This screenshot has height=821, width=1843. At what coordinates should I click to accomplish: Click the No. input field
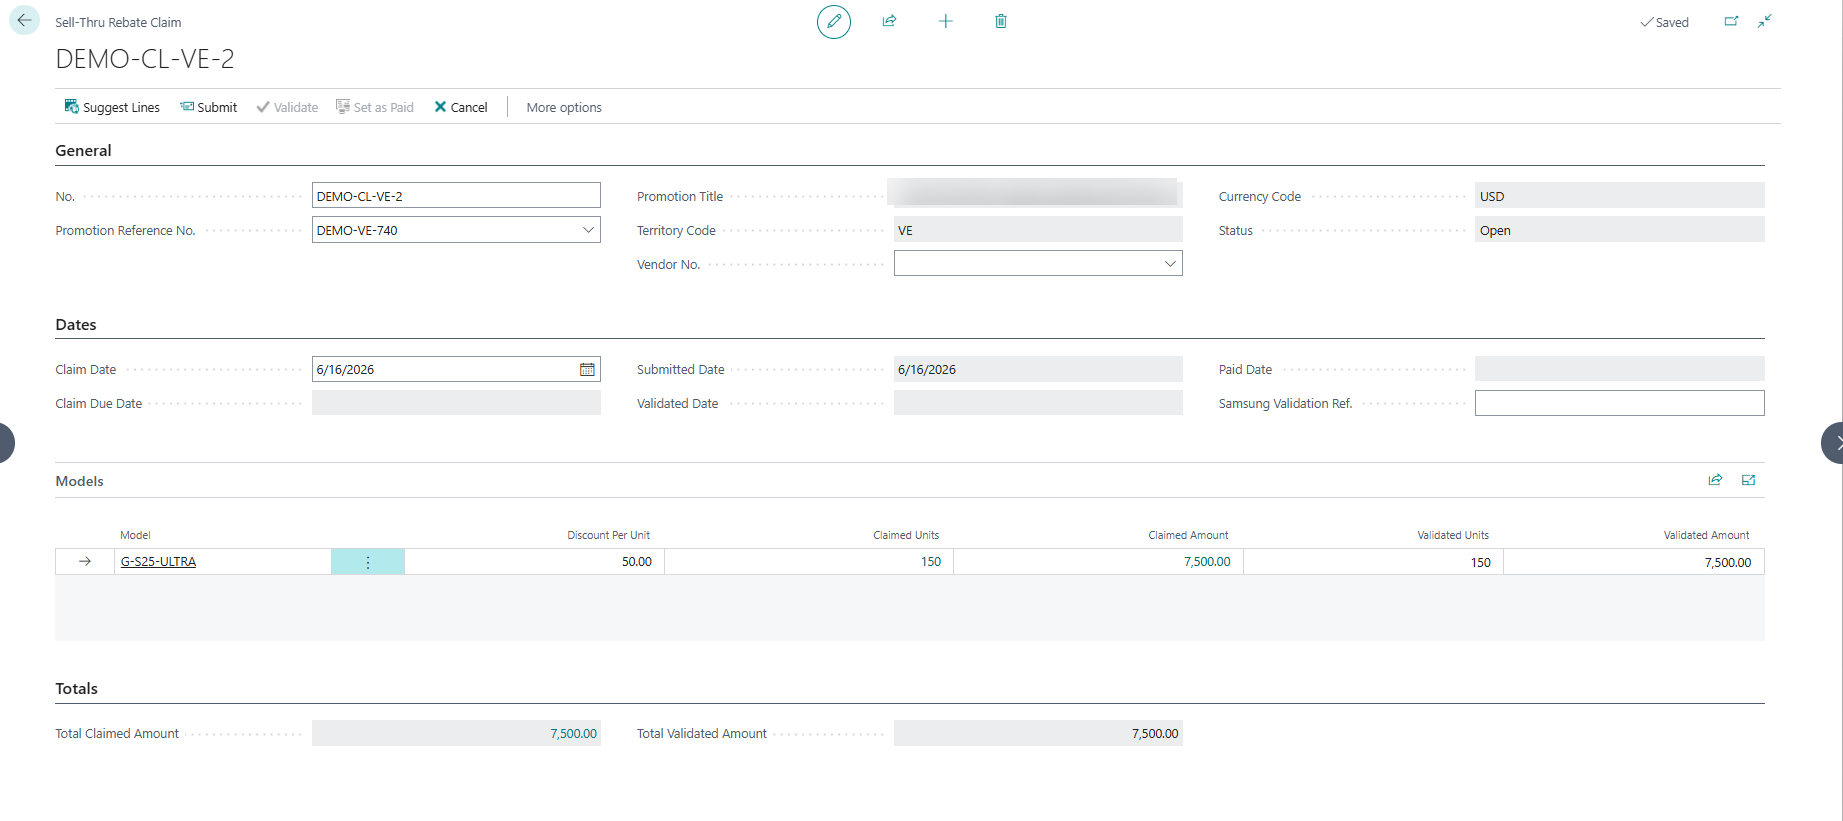click(456, 196)
